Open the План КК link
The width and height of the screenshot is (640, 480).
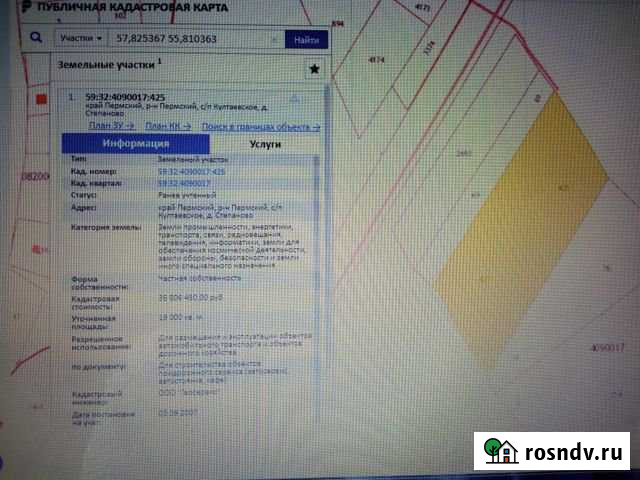pos(169,127)
